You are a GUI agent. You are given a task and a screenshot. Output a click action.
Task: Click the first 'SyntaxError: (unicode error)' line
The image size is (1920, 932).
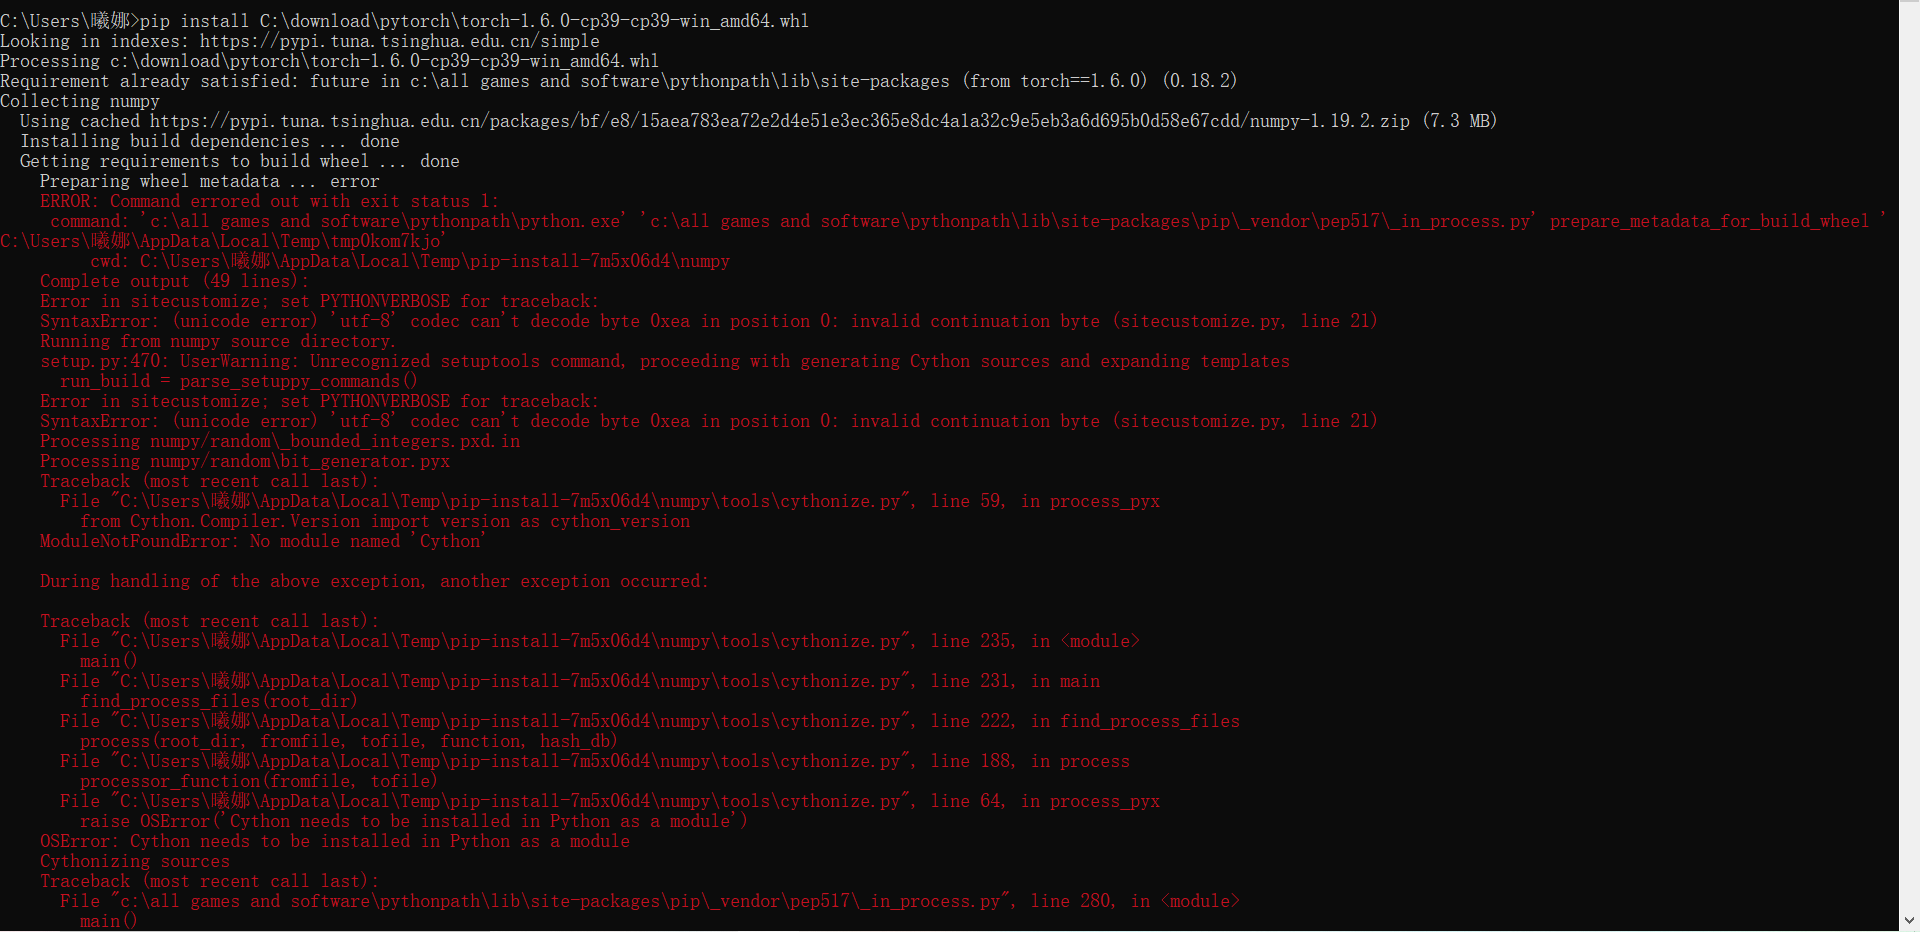tap(709, 321)
